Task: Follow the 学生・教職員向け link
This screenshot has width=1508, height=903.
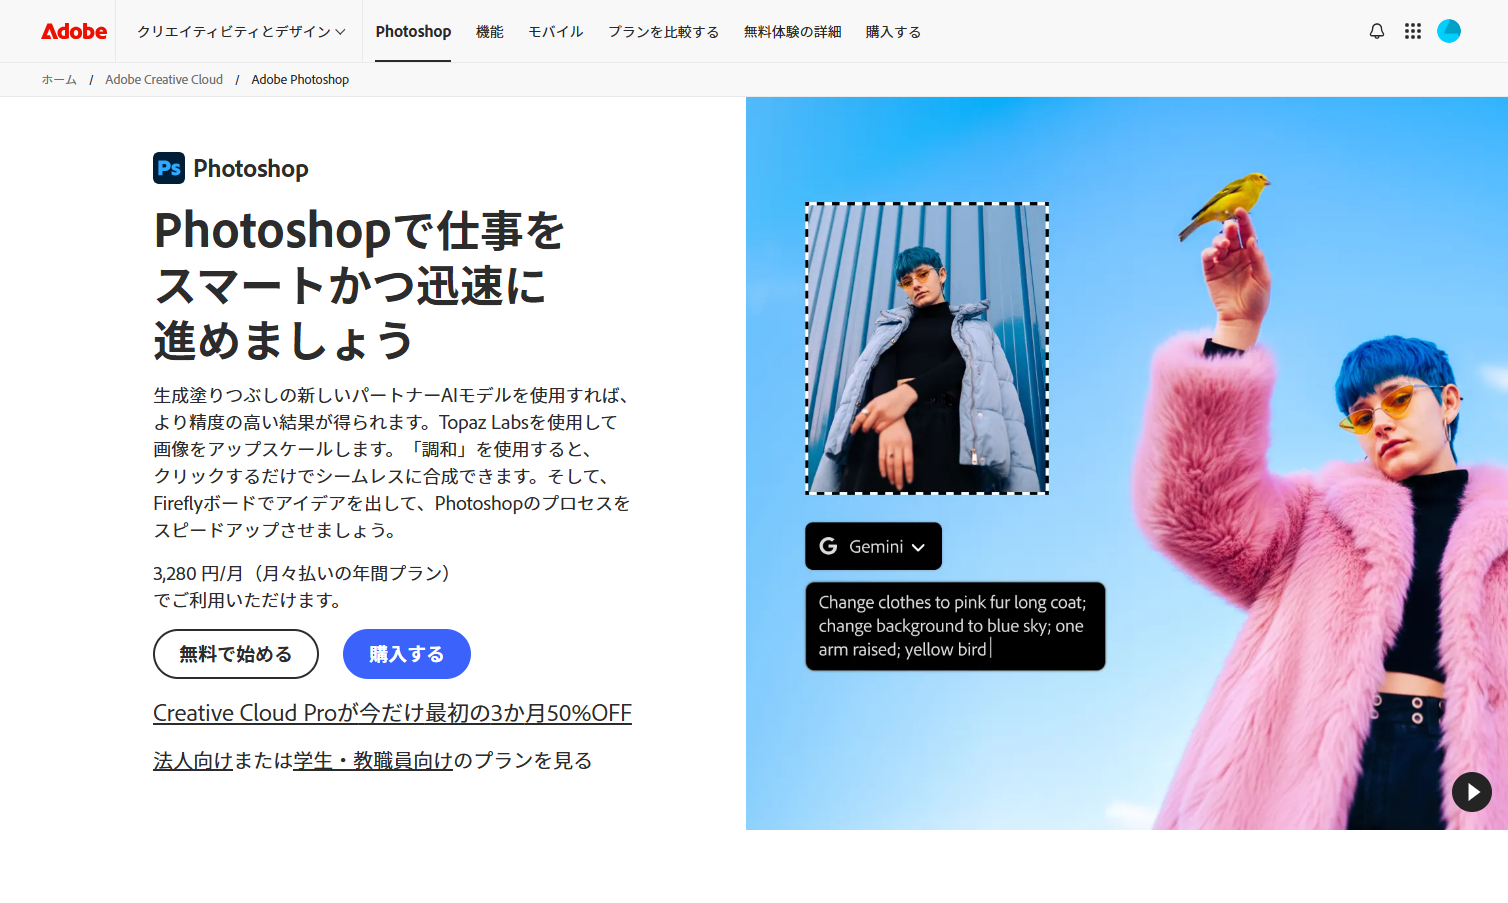Action: [373, 761]
